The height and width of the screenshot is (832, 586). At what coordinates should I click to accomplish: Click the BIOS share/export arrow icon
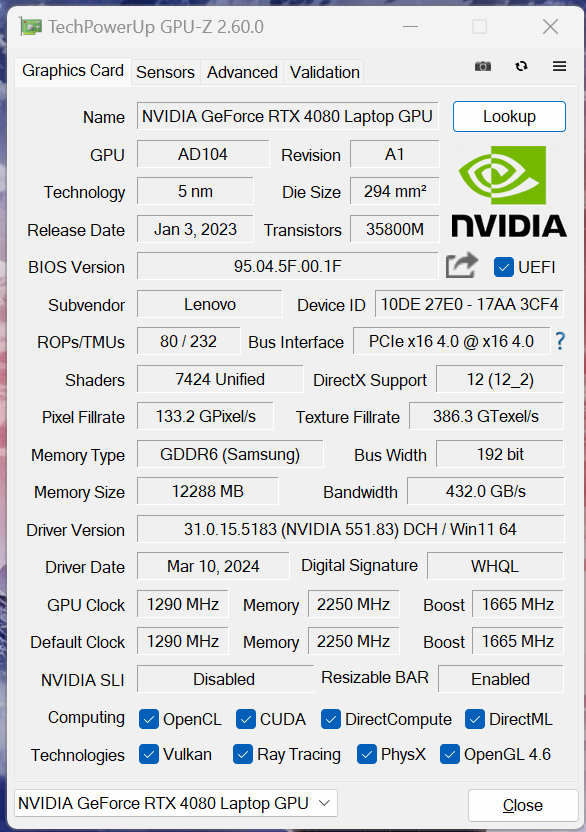pyautogui.click(x=461, y=265)
